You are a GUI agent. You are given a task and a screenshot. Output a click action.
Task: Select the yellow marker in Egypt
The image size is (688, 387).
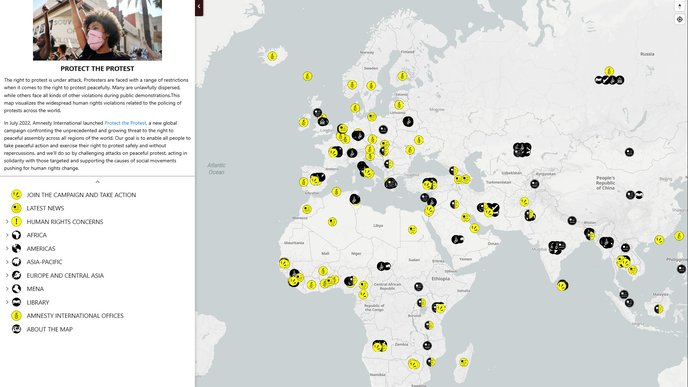click(412, 229)
